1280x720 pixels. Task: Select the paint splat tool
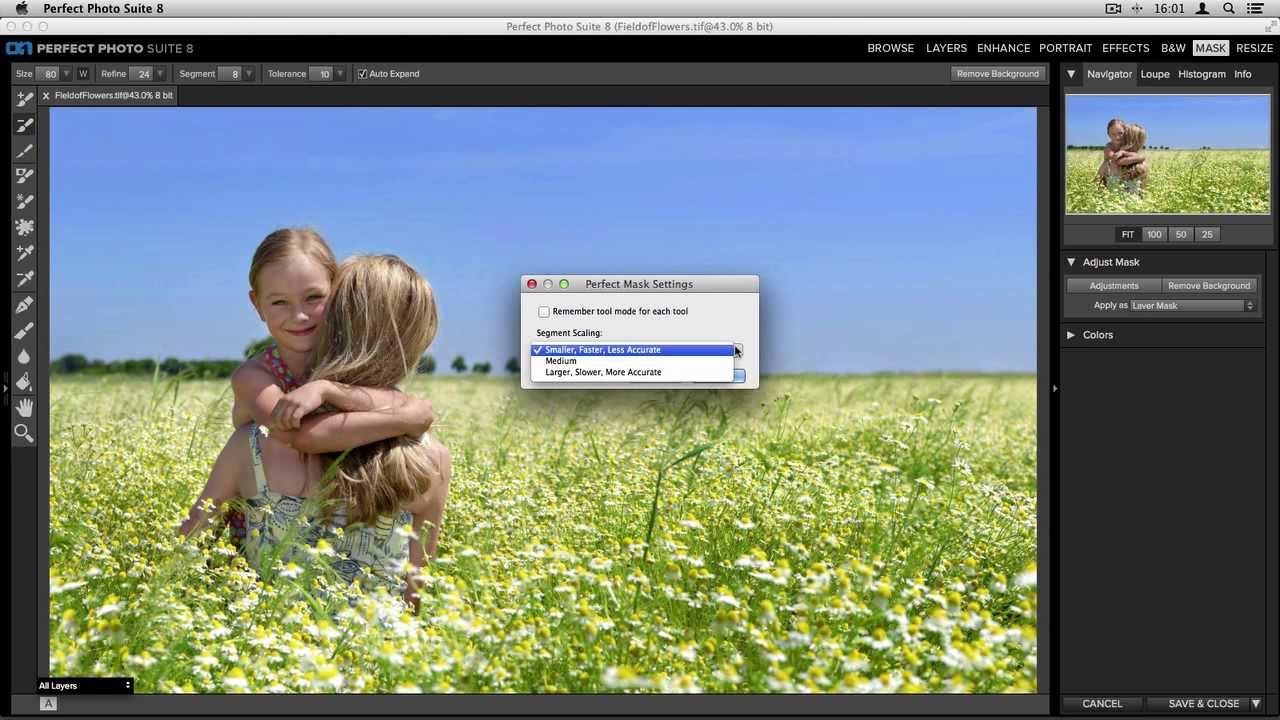25,228
